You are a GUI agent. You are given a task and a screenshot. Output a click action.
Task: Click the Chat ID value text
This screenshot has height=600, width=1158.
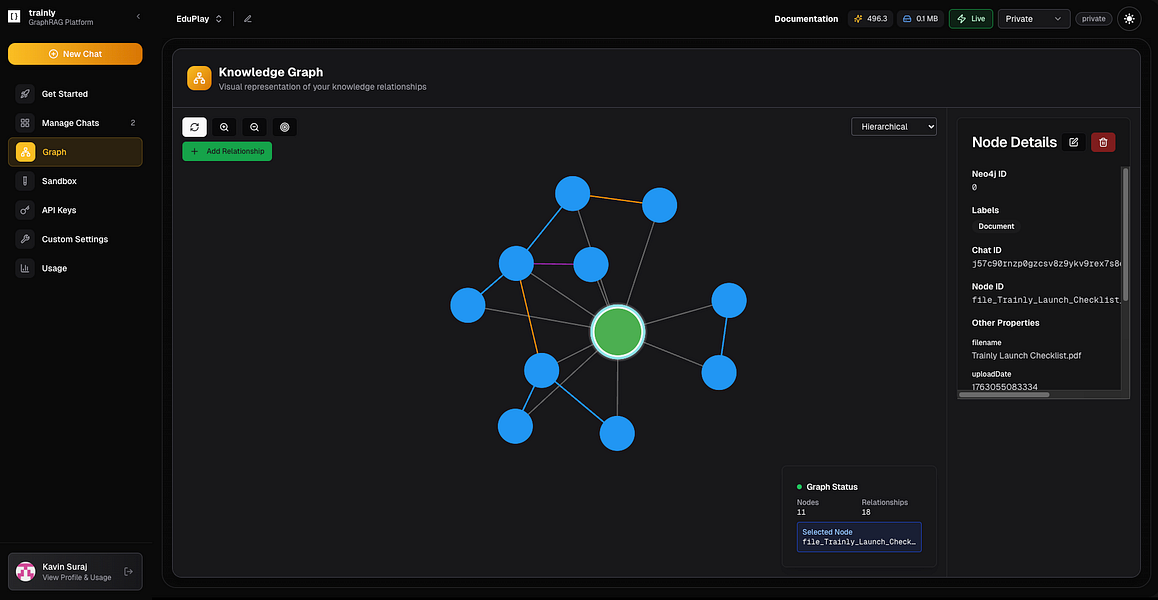[x=1046, y=264]
